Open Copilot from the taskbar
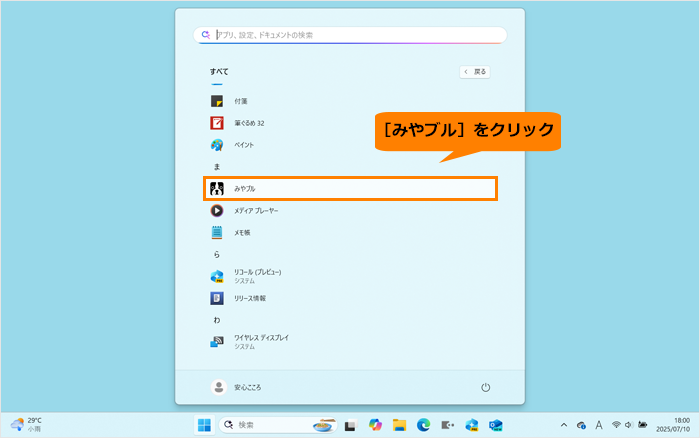Screen dimensions: 700x438 coord(375,425)
